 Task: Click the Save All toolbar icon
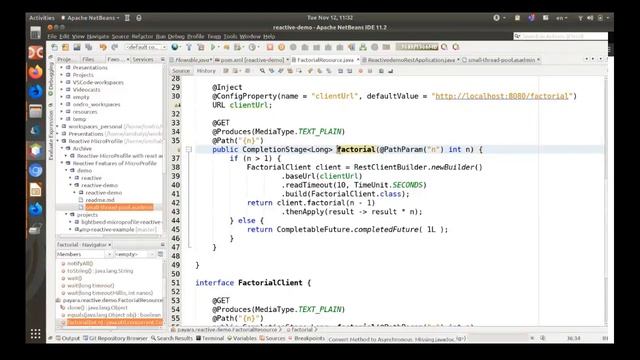pos(89,47)
